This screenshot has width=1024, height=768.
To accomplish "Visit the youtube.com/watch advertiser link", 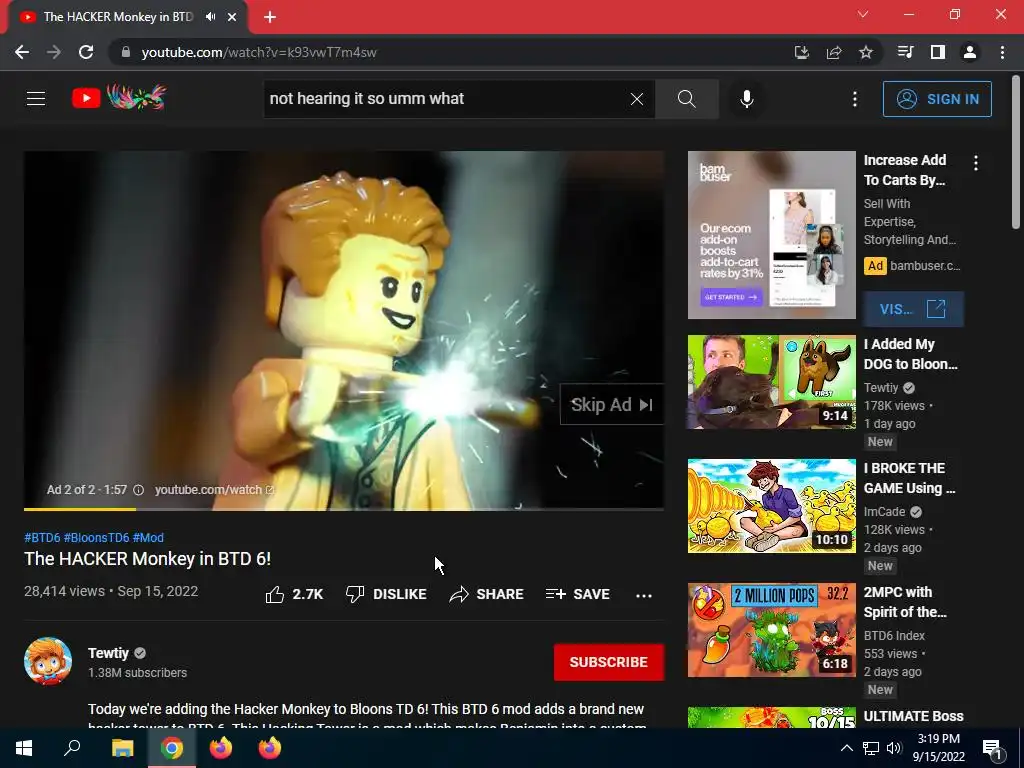I will [x=214, y=490].
